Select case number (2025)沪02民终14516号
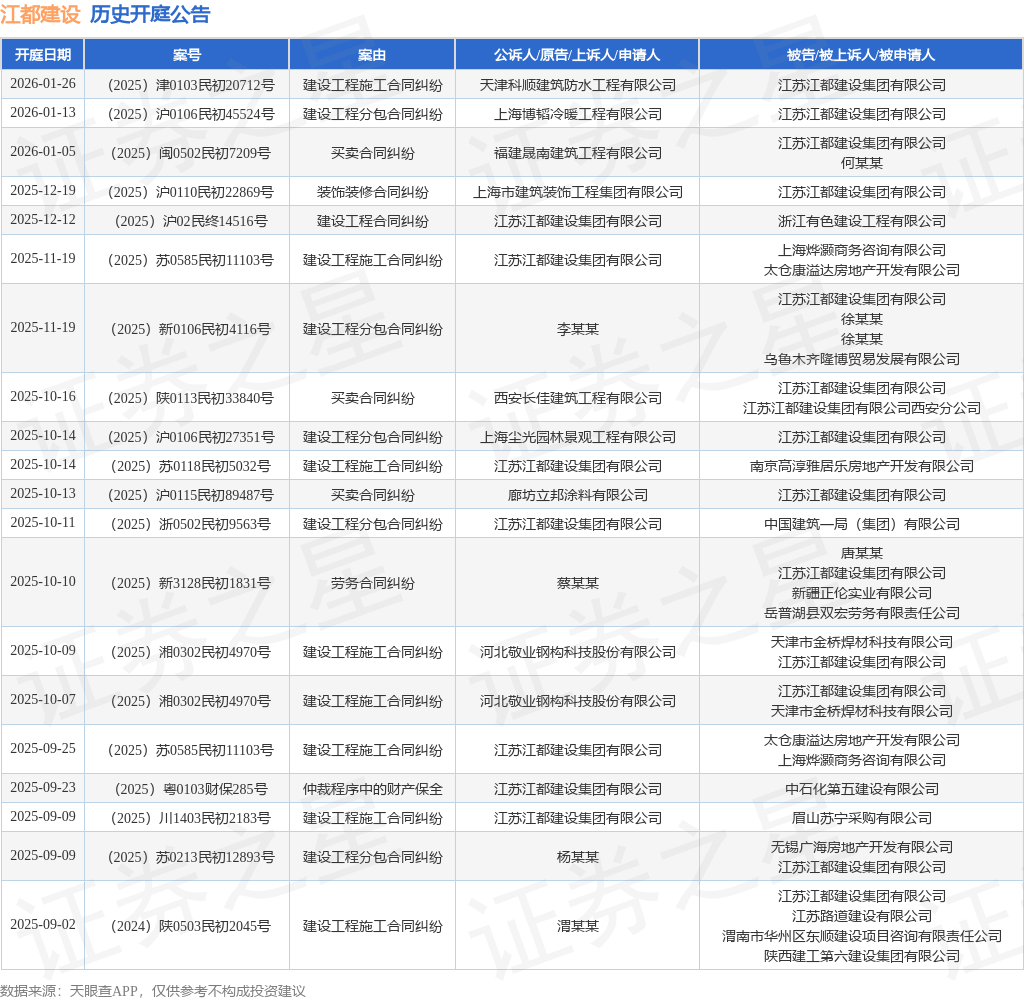The image size is (1024, 1000). pos(191,221)
